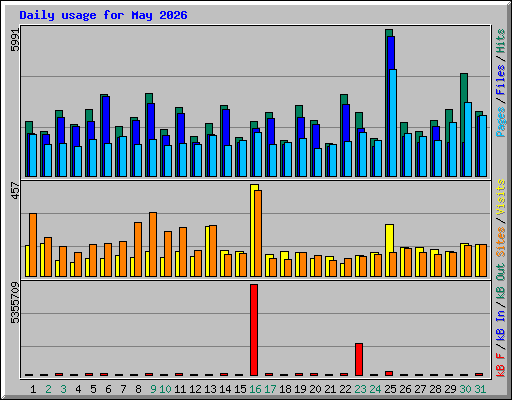Click day label 20 on x-axis
Image resolution: width=512 pixels, height=400 pixels.
315,389
